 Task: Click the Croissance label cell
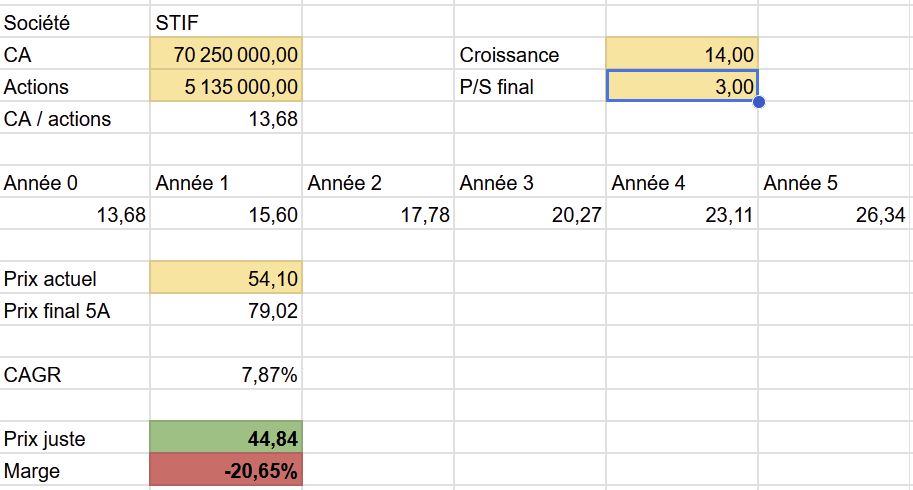530,54
